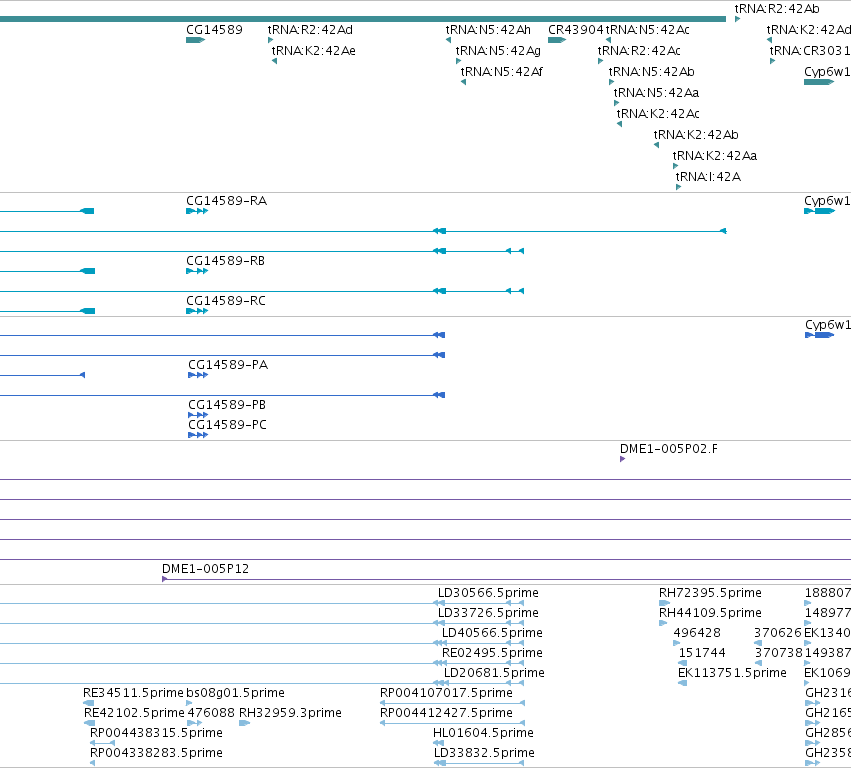Screen dimensions: 851x768
Task: Open the tRNA:N5:42Ac feature label
Action: point(647,30)
